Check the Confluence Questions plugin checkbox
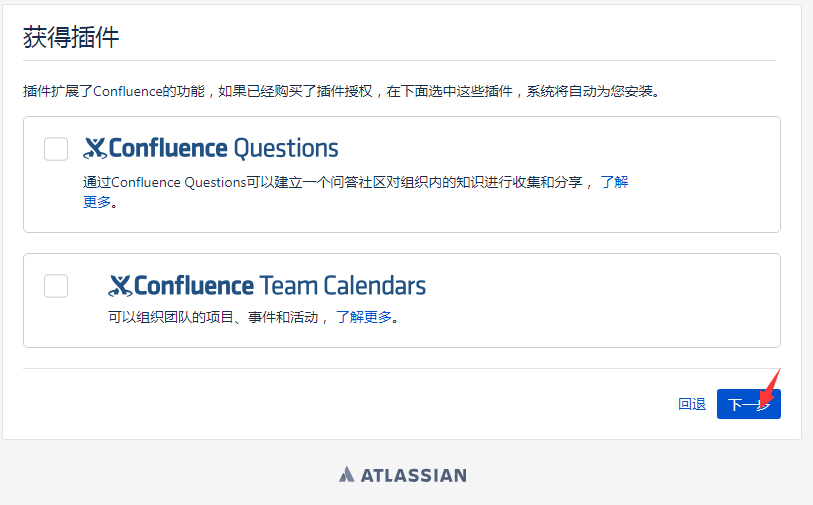This screenshot has width=813, height=505. [56, 149]
